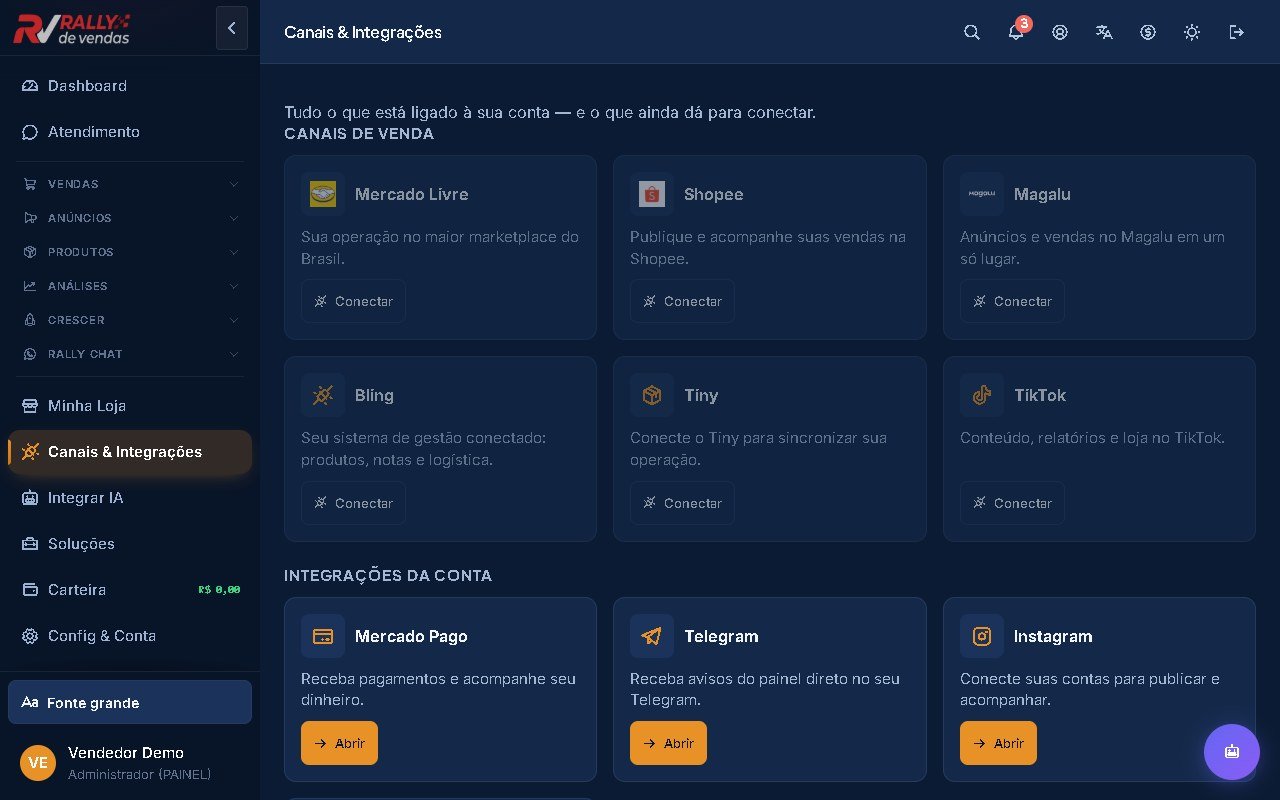Click the Magalu logo icon

pyautogui.click(x=982, y=194)
